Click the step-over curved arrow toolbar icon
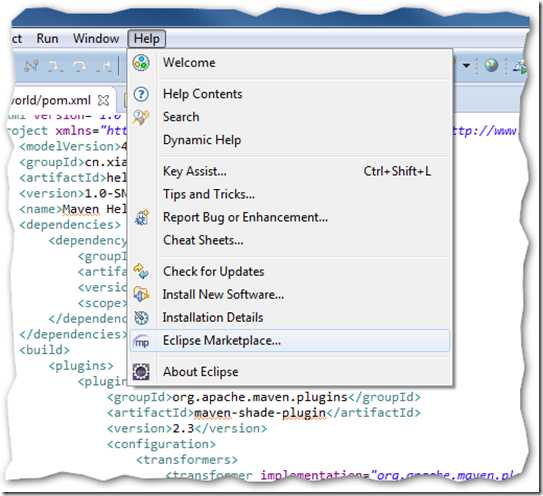The image size is (543, 496). [79, 65]
